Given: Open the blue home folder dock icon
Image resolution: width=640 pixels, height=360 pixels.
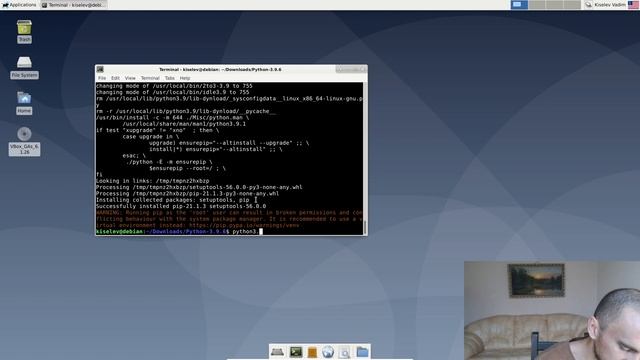Looking at the screenshot, I should tap(362, 352).
